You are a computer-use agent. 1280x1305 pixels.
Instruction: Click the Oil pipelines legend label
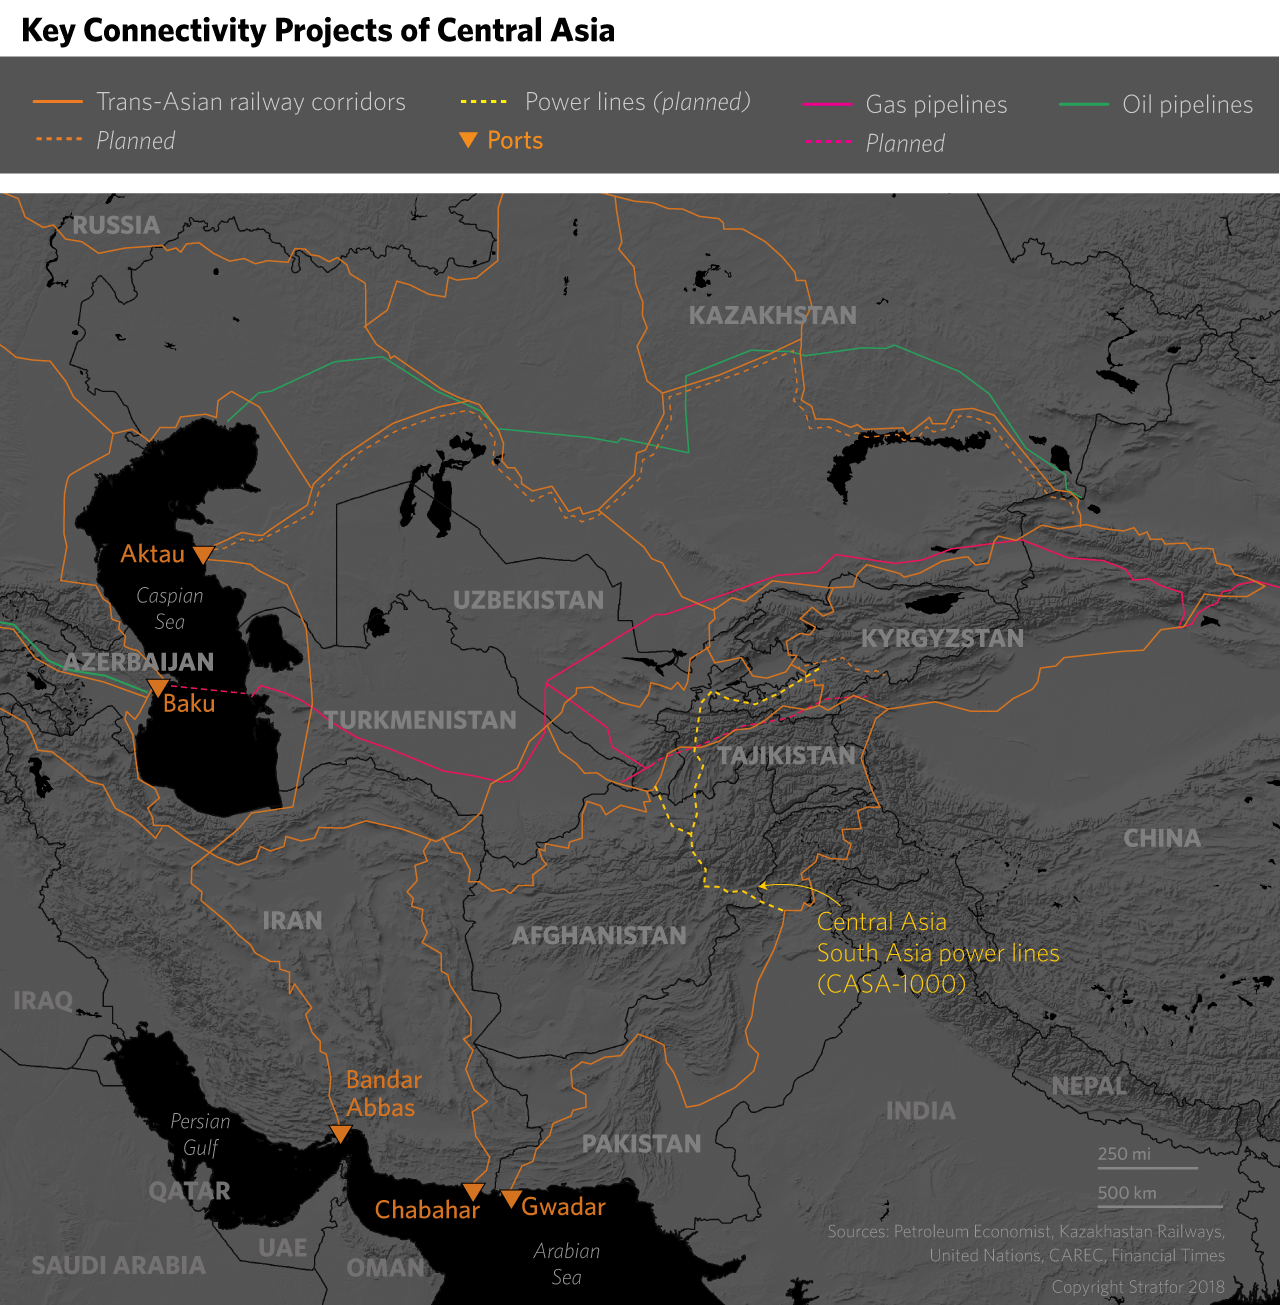1188,105
